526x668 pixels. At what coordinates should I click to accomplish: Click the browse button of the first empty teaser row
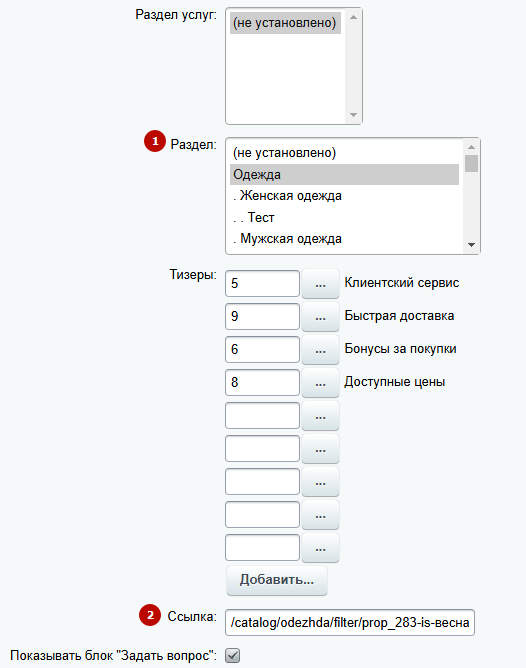pos(320,416)
